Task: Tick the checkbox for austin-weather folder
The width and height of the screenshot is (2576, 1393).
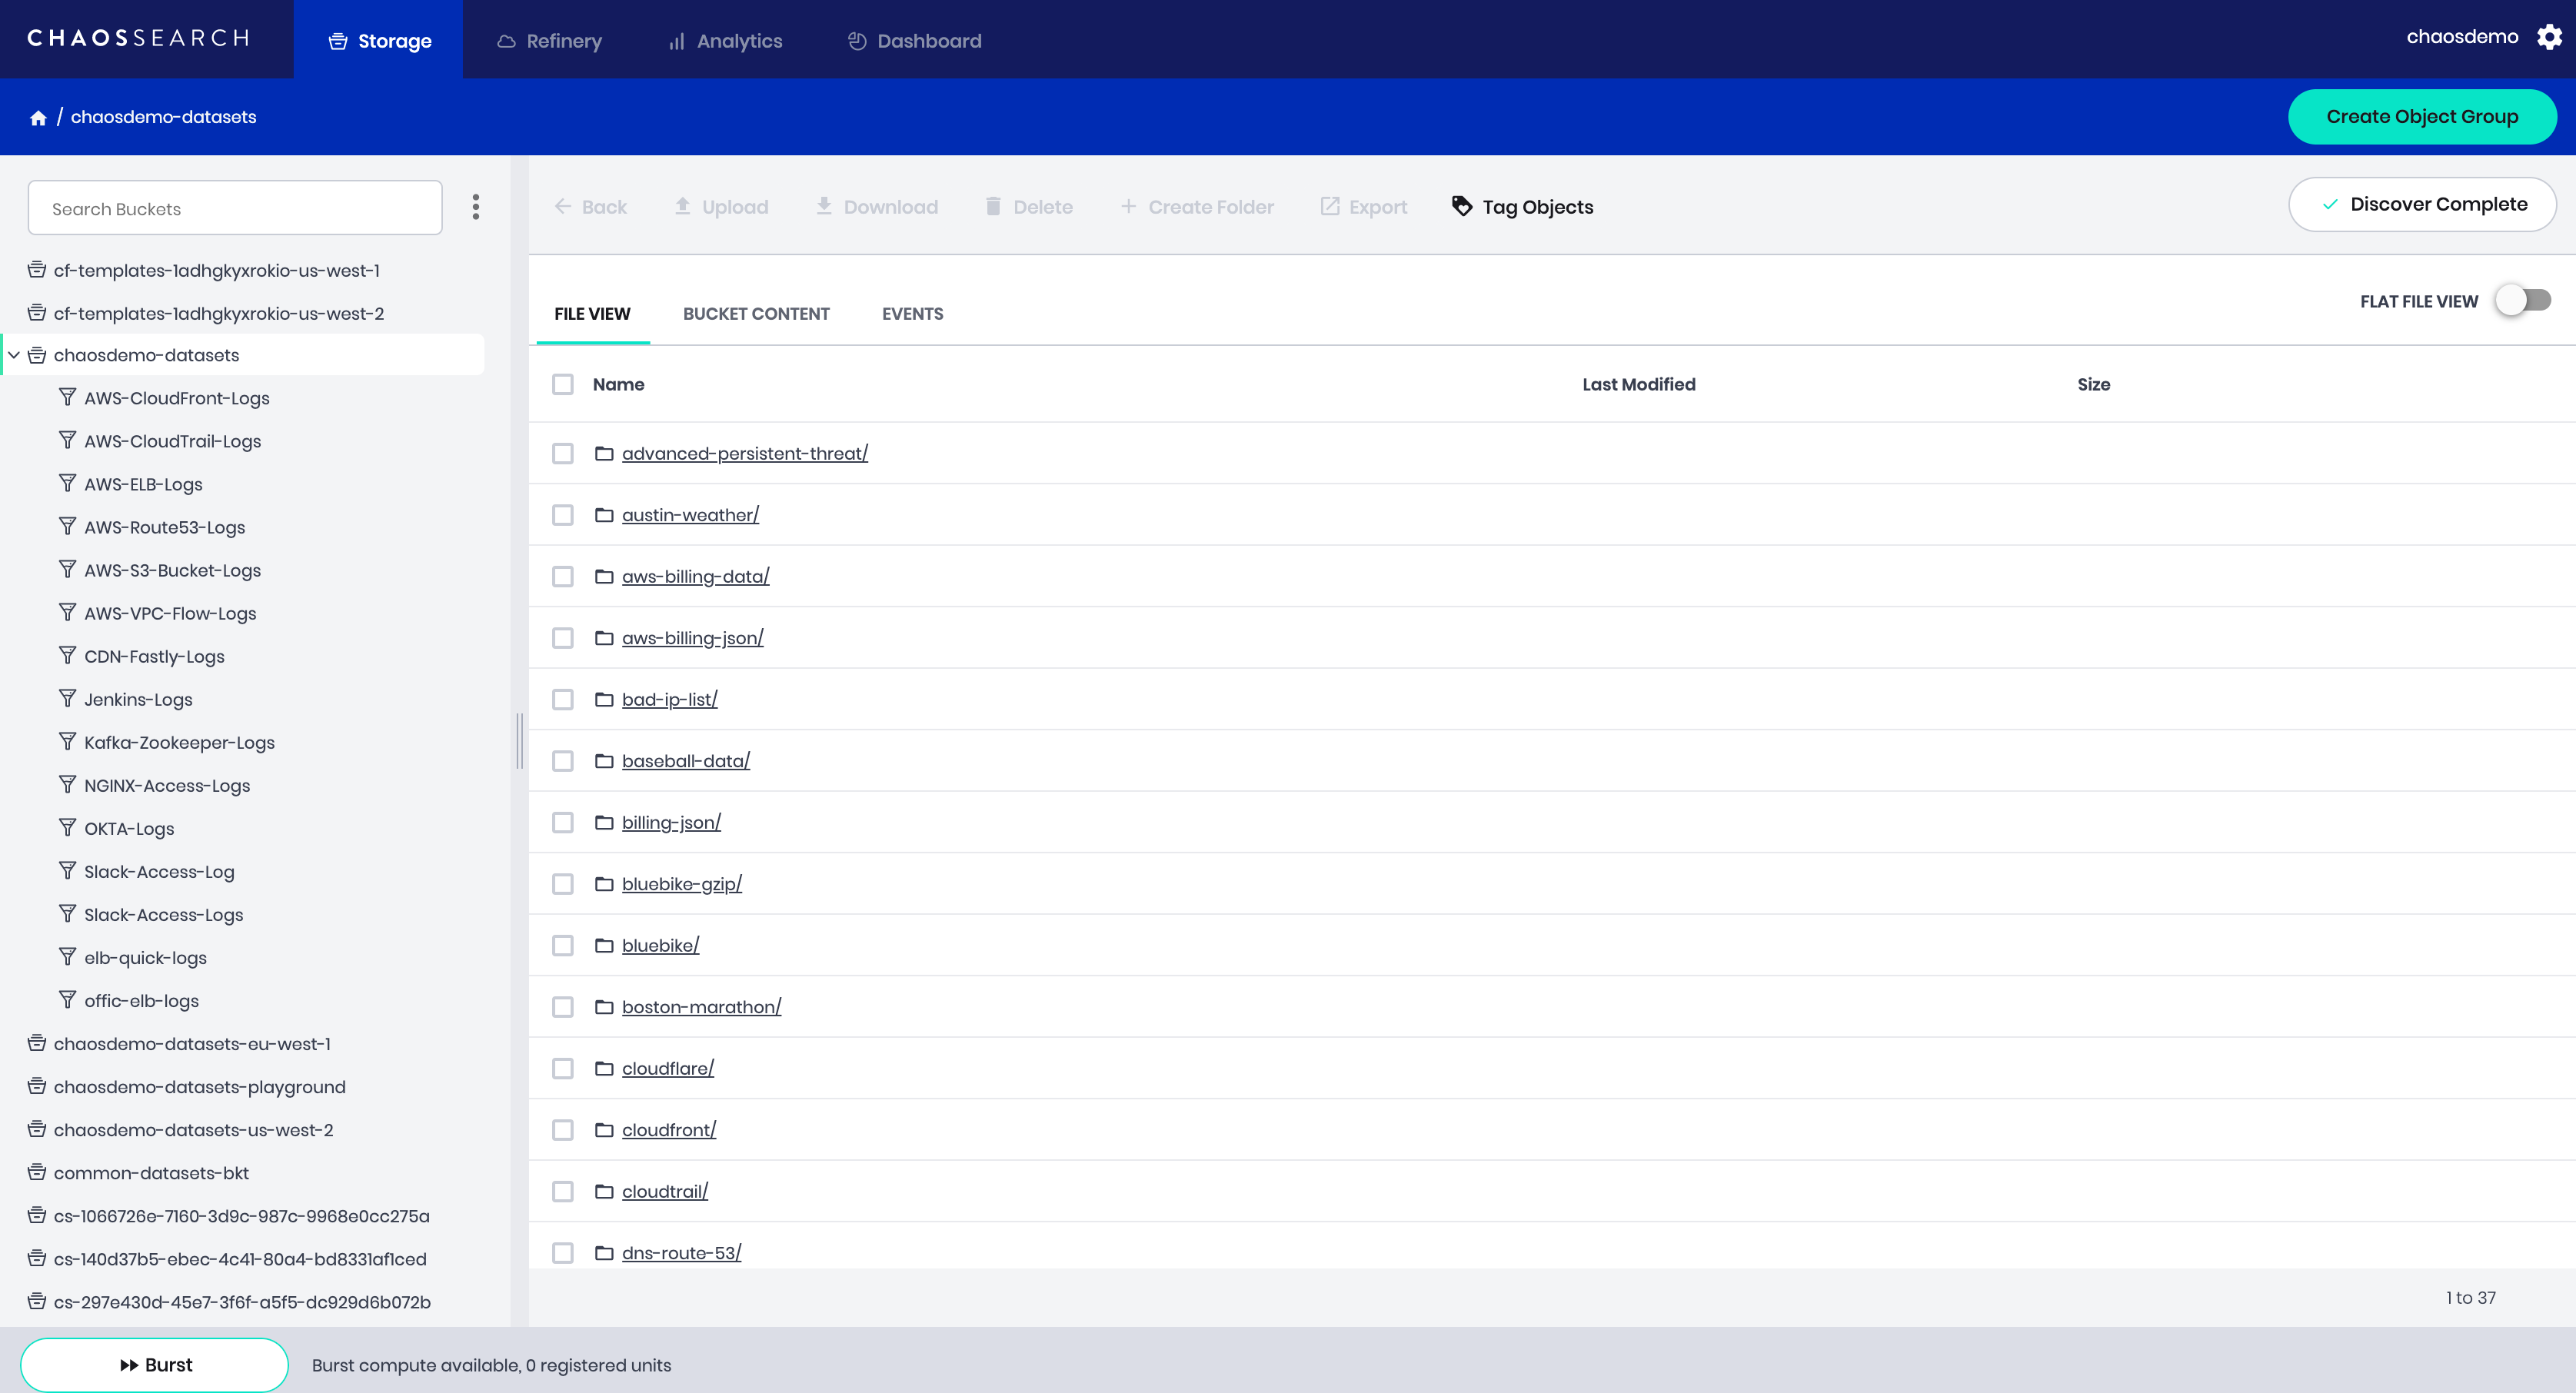Action: [563, 515]
